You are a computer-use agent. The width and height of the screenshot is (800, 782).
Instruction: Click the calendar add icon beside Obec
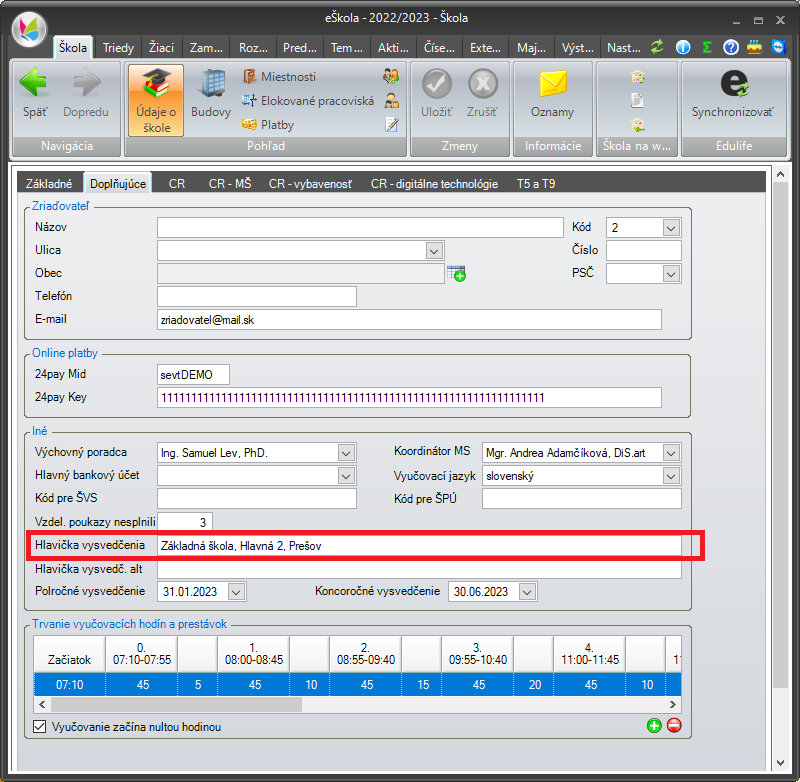pyautogui.click(x=456, y=273)
